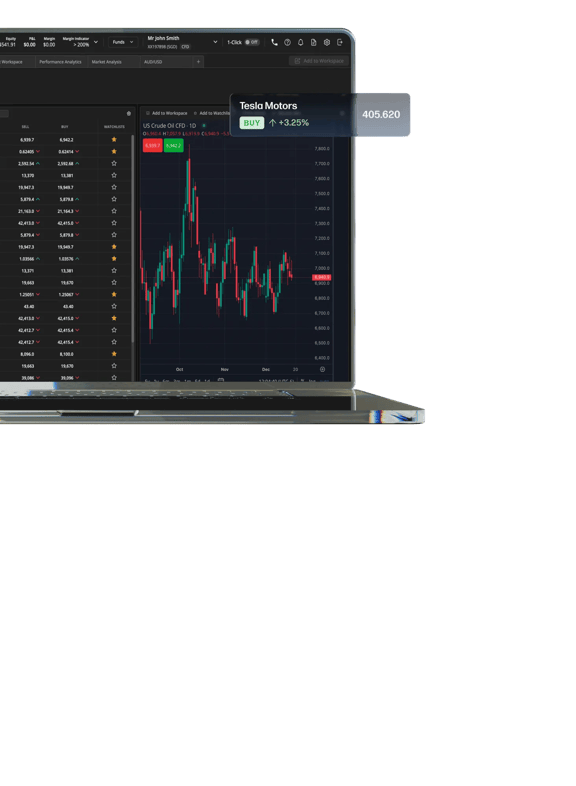
Task: Click the P&L $0.00 value
Action: (x=30, y=45)
